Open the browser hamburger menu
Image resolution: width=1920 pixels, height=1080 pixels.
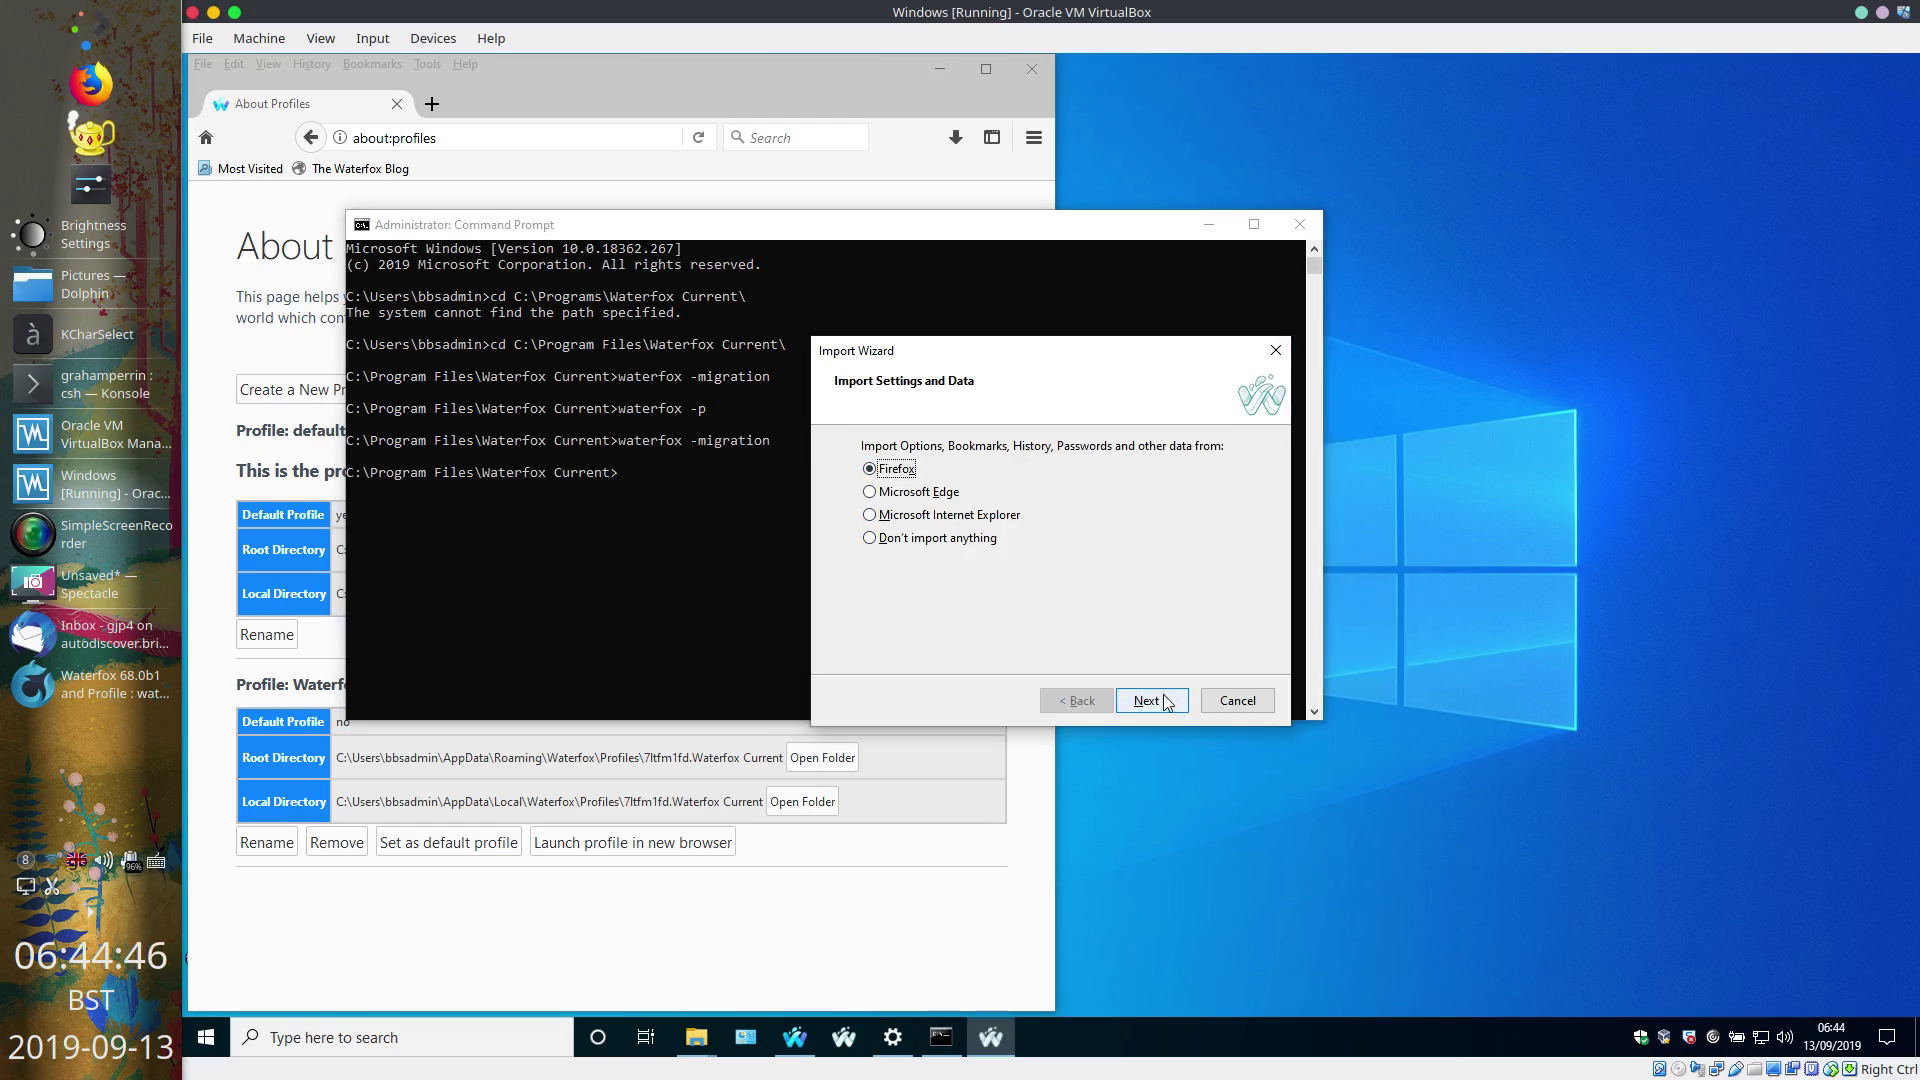tap(1033, 137)
